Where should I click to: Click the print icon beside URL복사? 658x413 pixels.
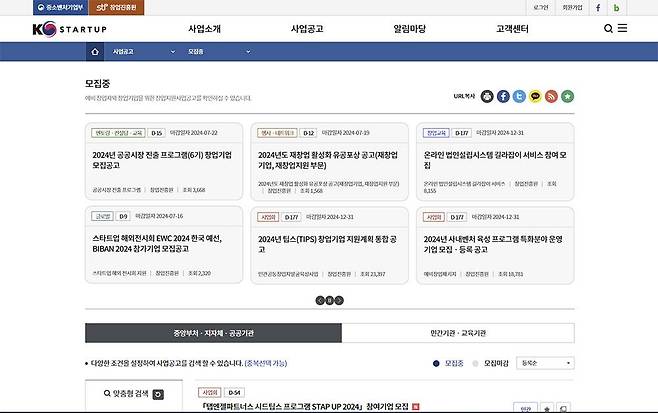point(487,97)
